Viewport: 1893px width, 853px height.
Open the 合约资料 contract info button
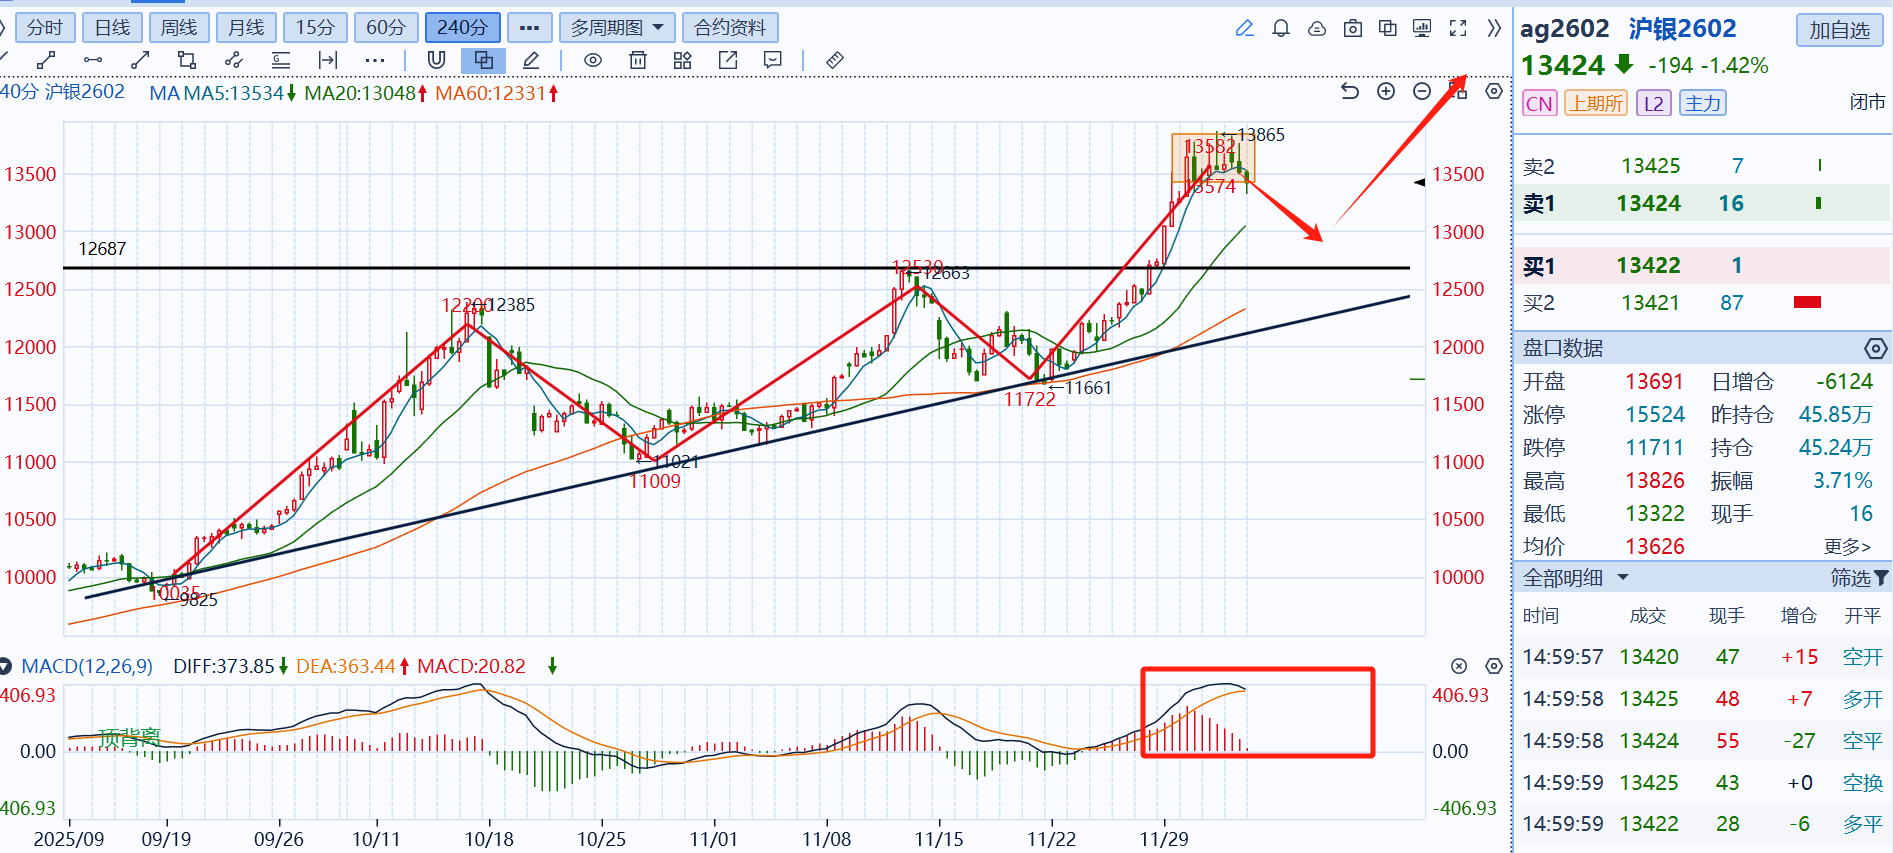coord(730,28)
